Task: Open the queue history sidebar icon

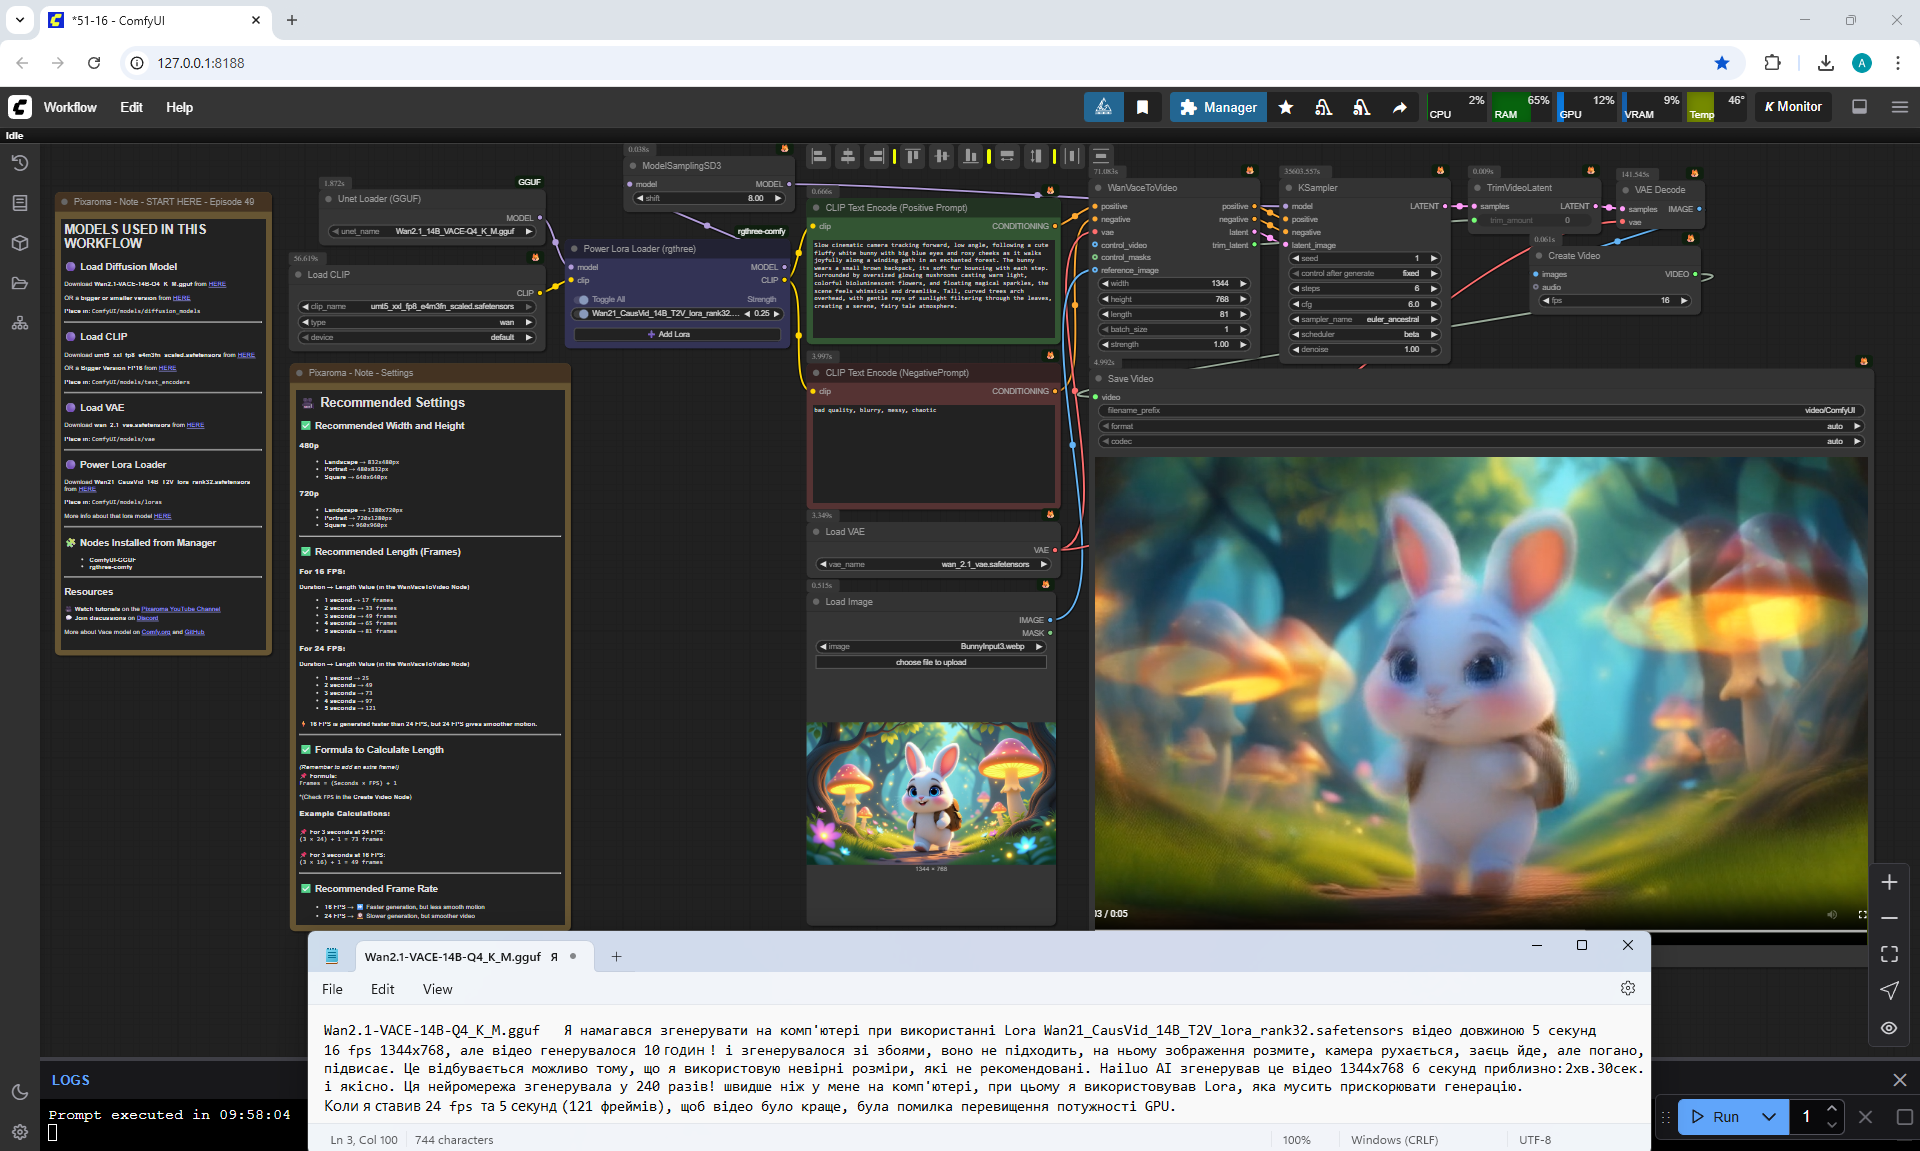Action: tap(20, 163)
